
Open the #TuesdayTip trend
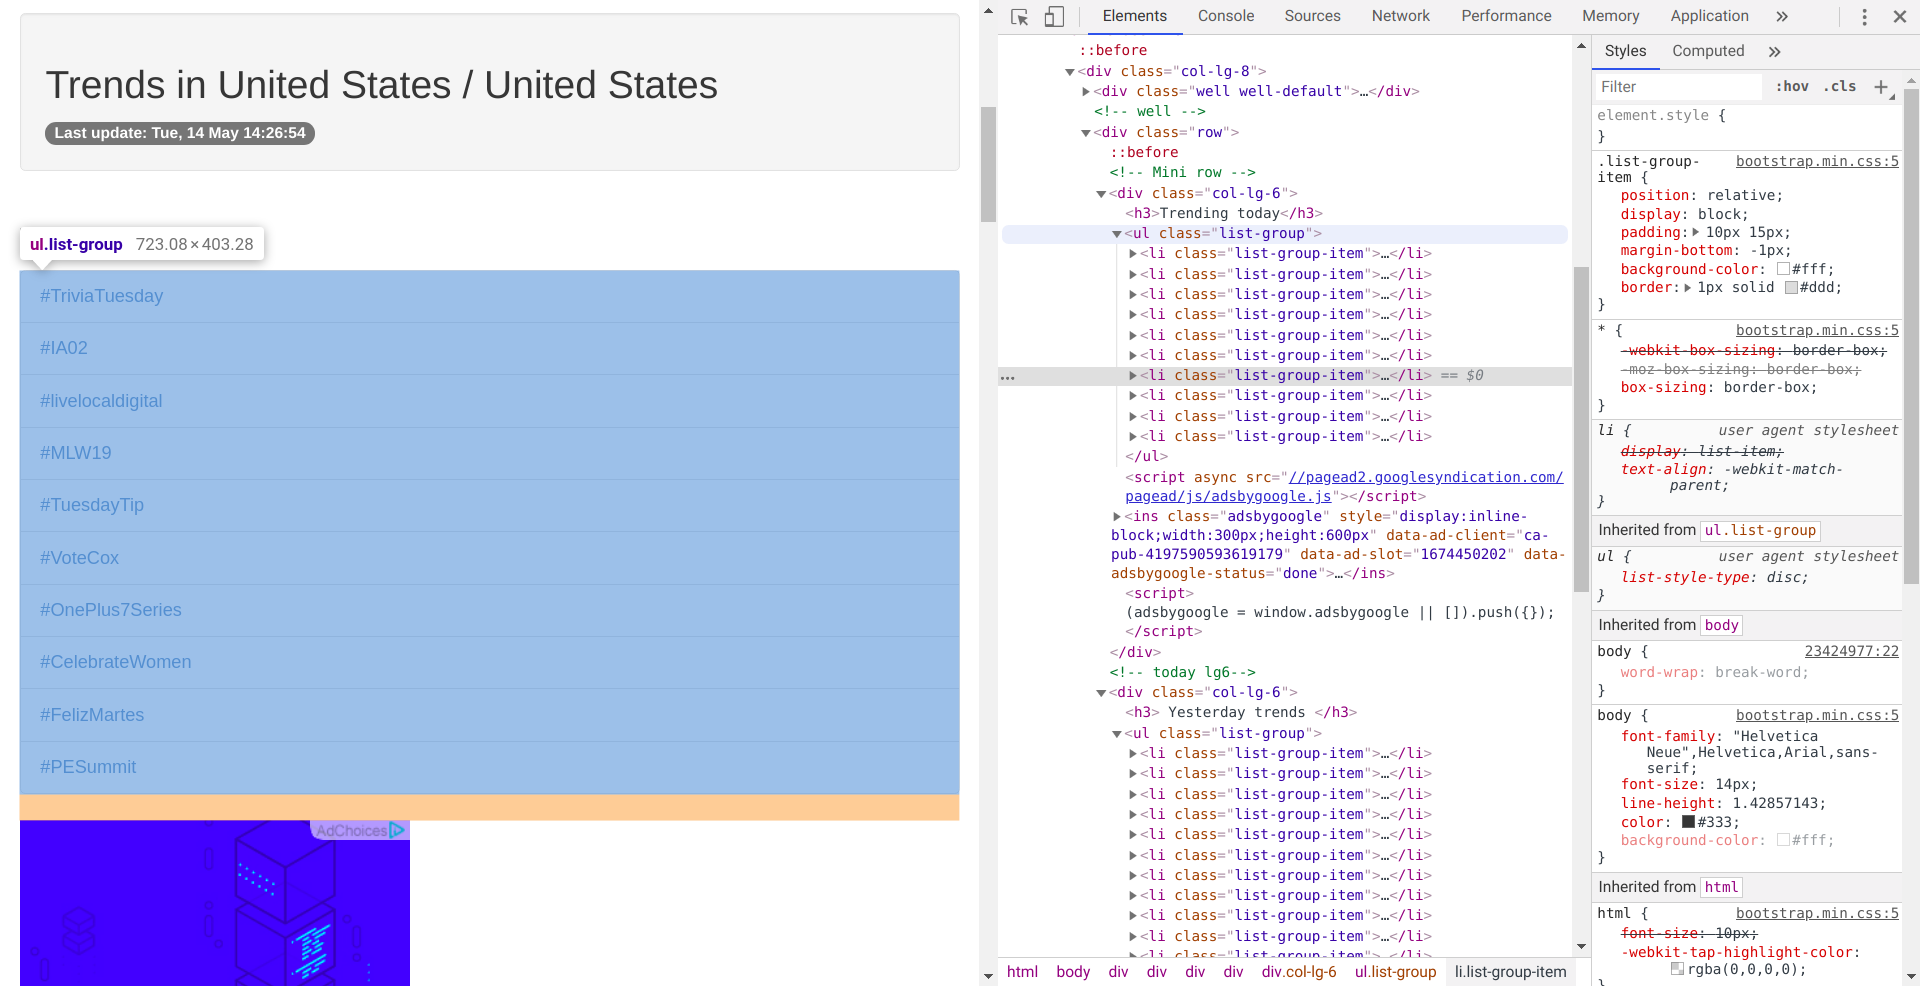coord(92,505)
